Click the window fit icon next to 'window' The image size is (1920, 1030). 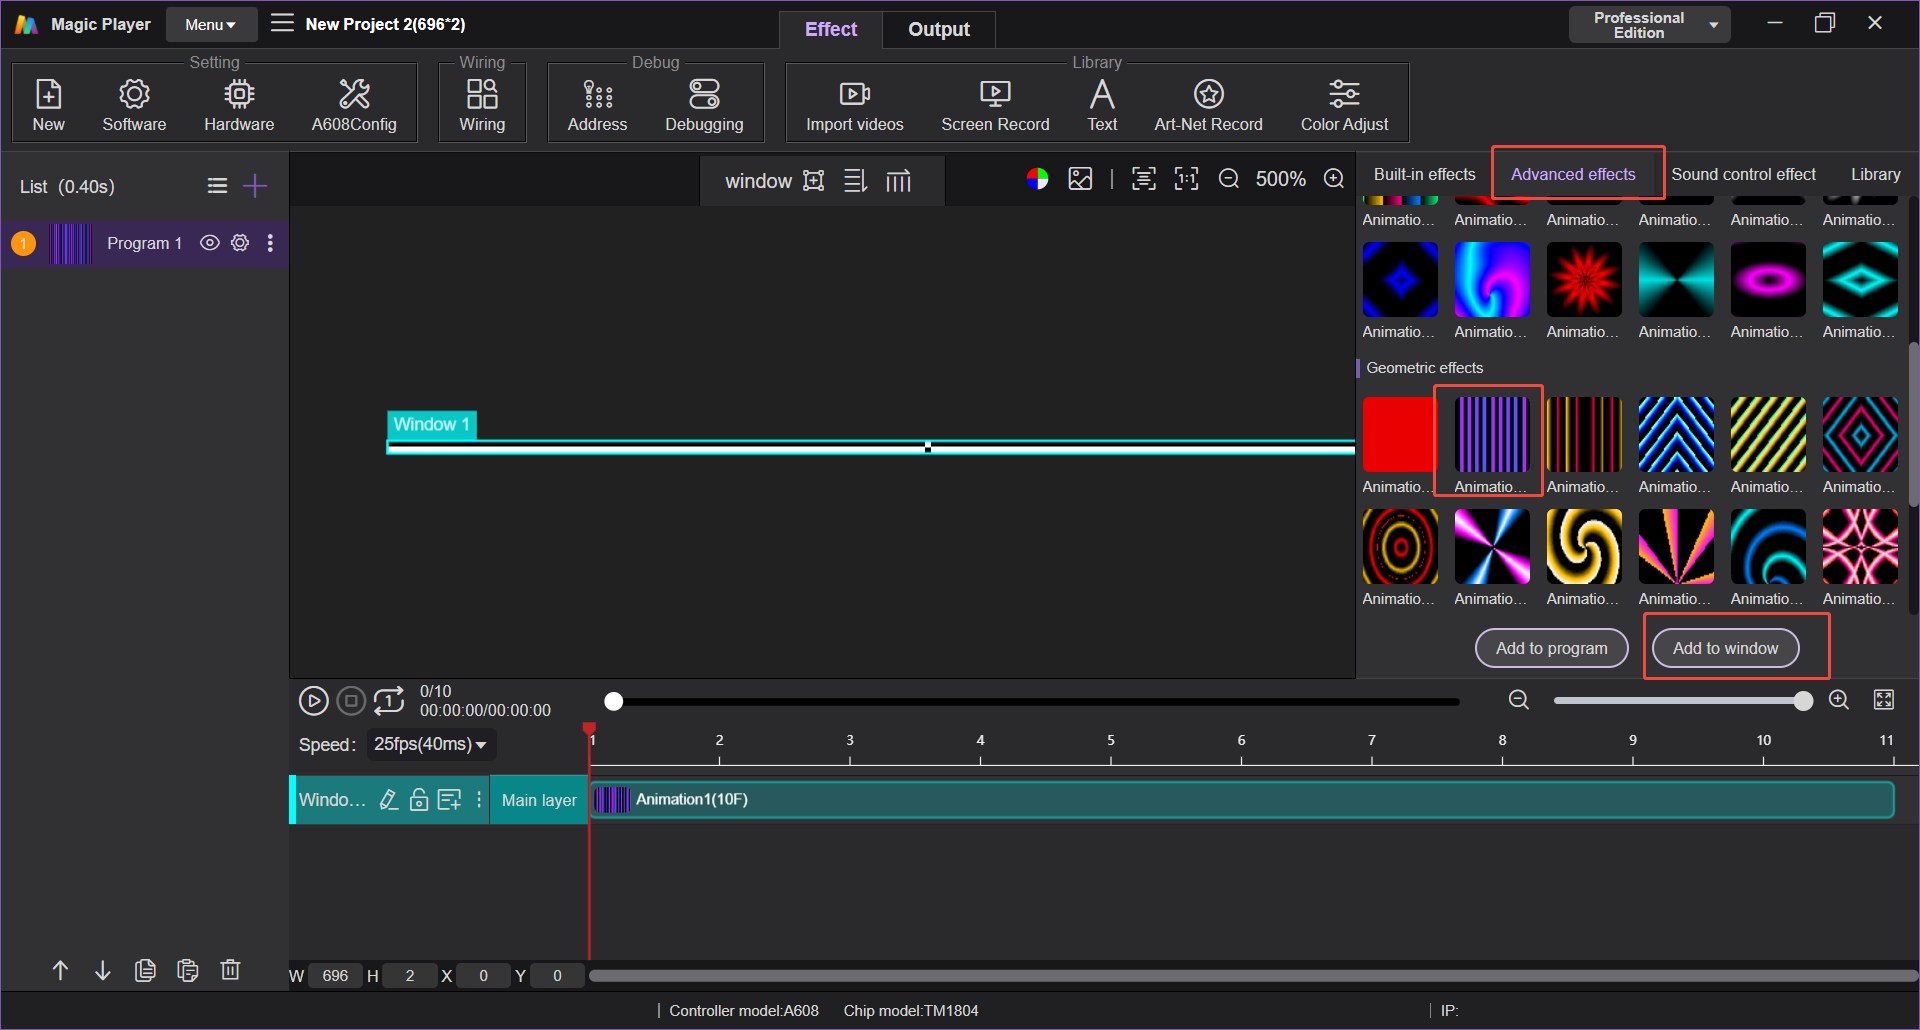[814, 181]
